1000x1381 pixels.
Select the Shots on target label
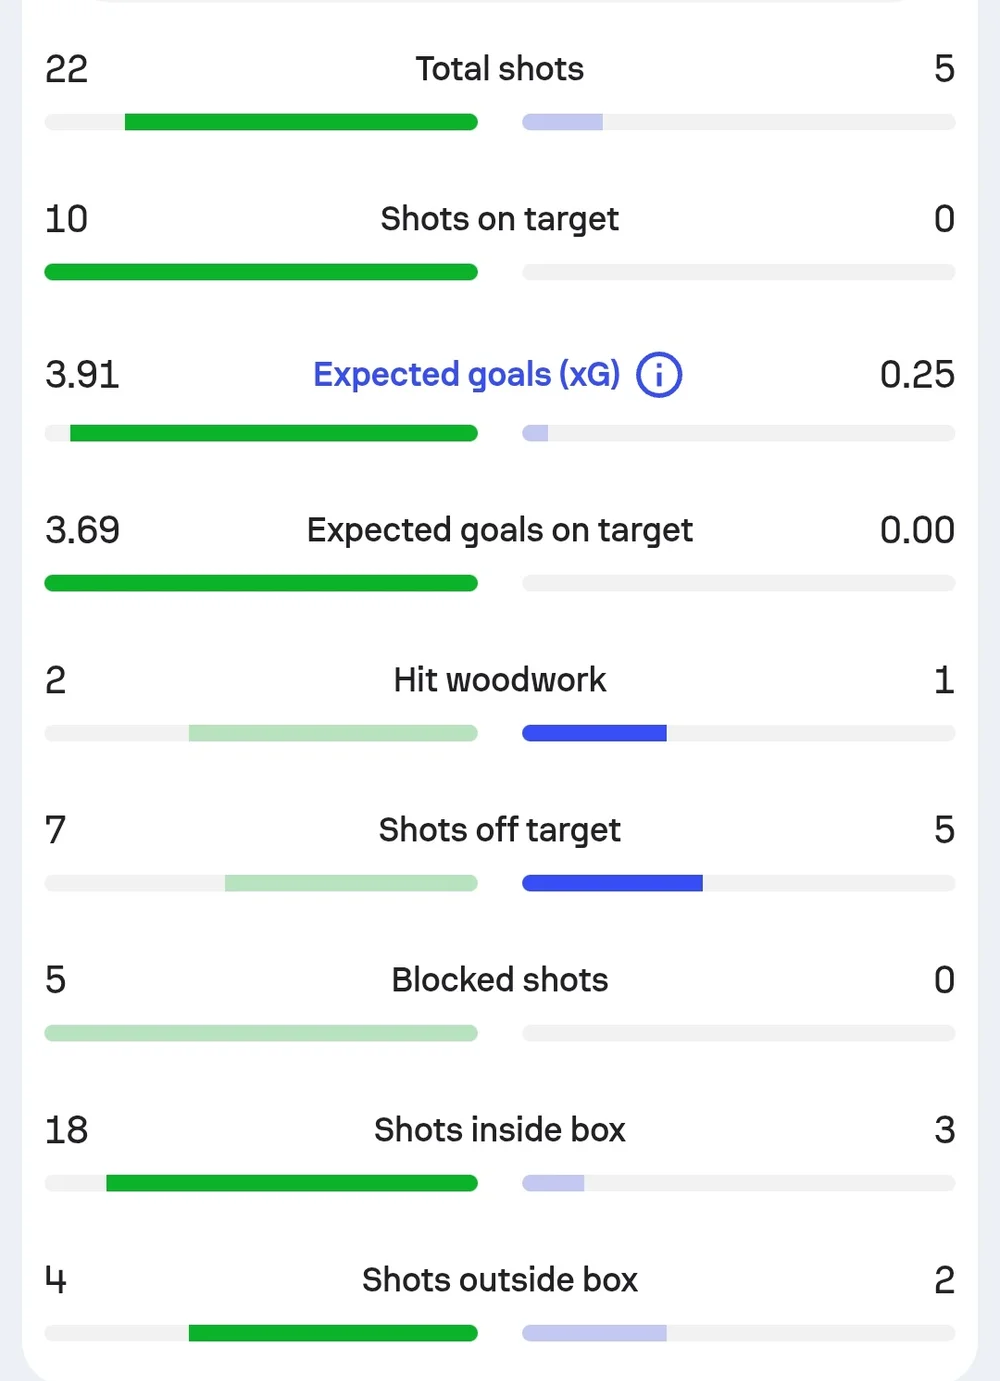500,219
